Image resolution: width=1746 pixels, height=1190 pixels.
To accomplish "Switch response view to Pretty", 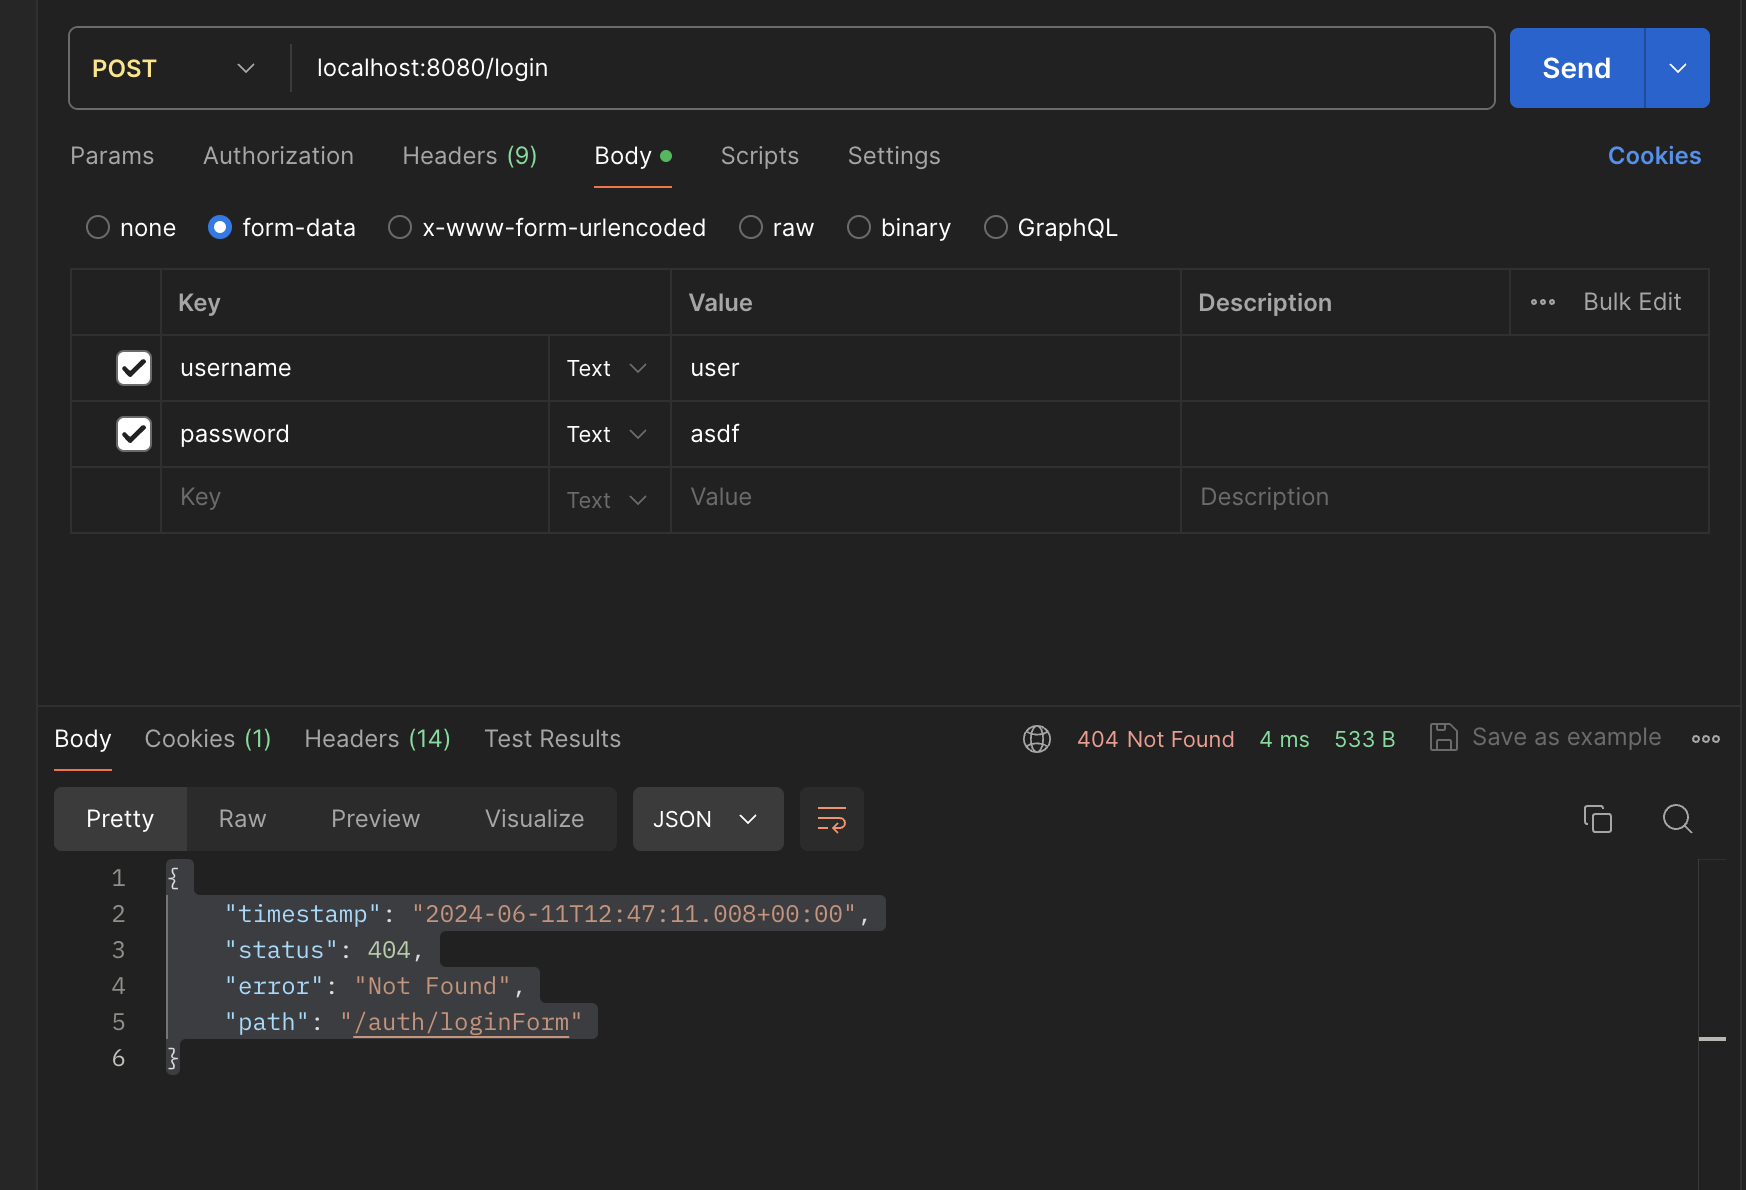I will pos(120,819).
